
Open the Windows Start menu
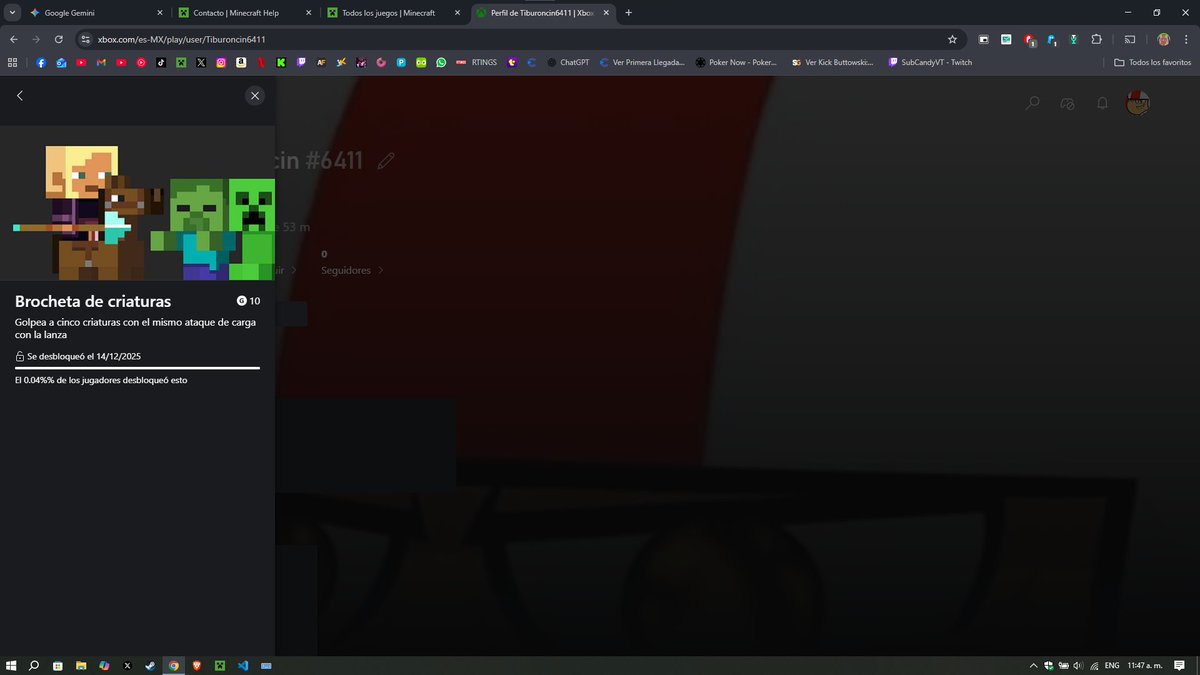tap(12, 665)
